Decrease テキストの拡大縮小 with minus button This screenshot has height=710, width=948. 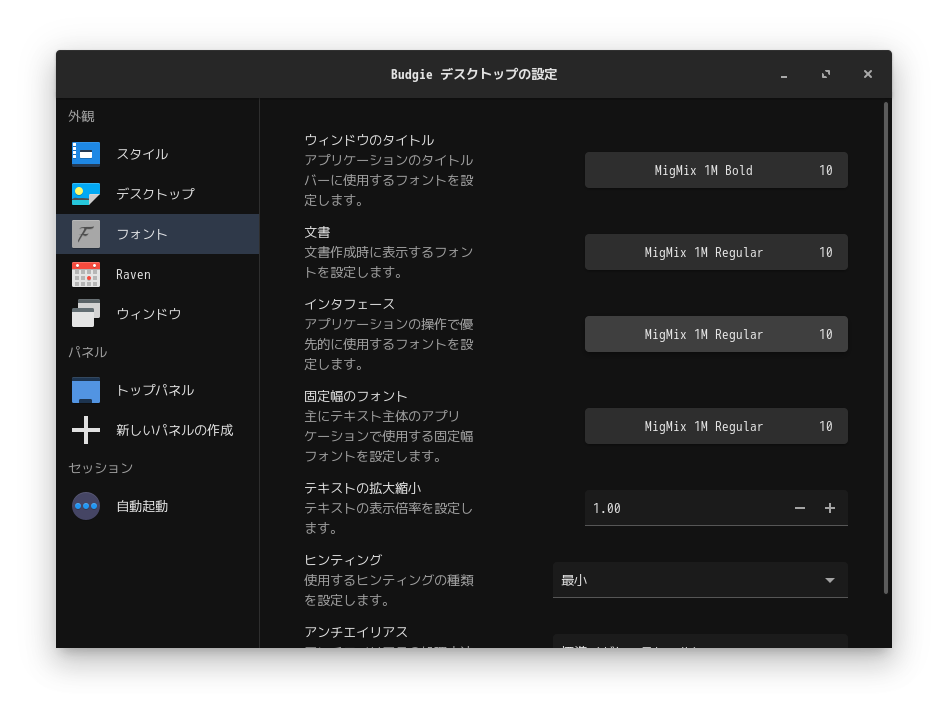(x=799, y=509)
